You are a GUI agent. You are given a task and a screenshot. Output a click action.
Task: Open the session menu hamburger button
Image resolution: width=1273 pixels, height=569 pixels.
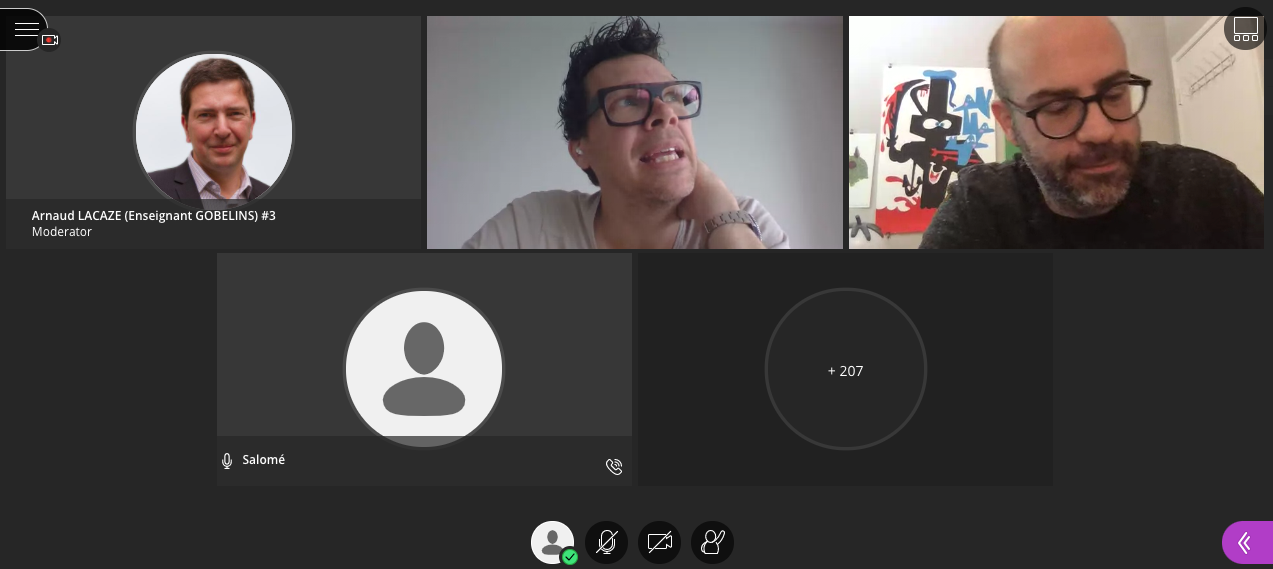[x=24, y=29]
